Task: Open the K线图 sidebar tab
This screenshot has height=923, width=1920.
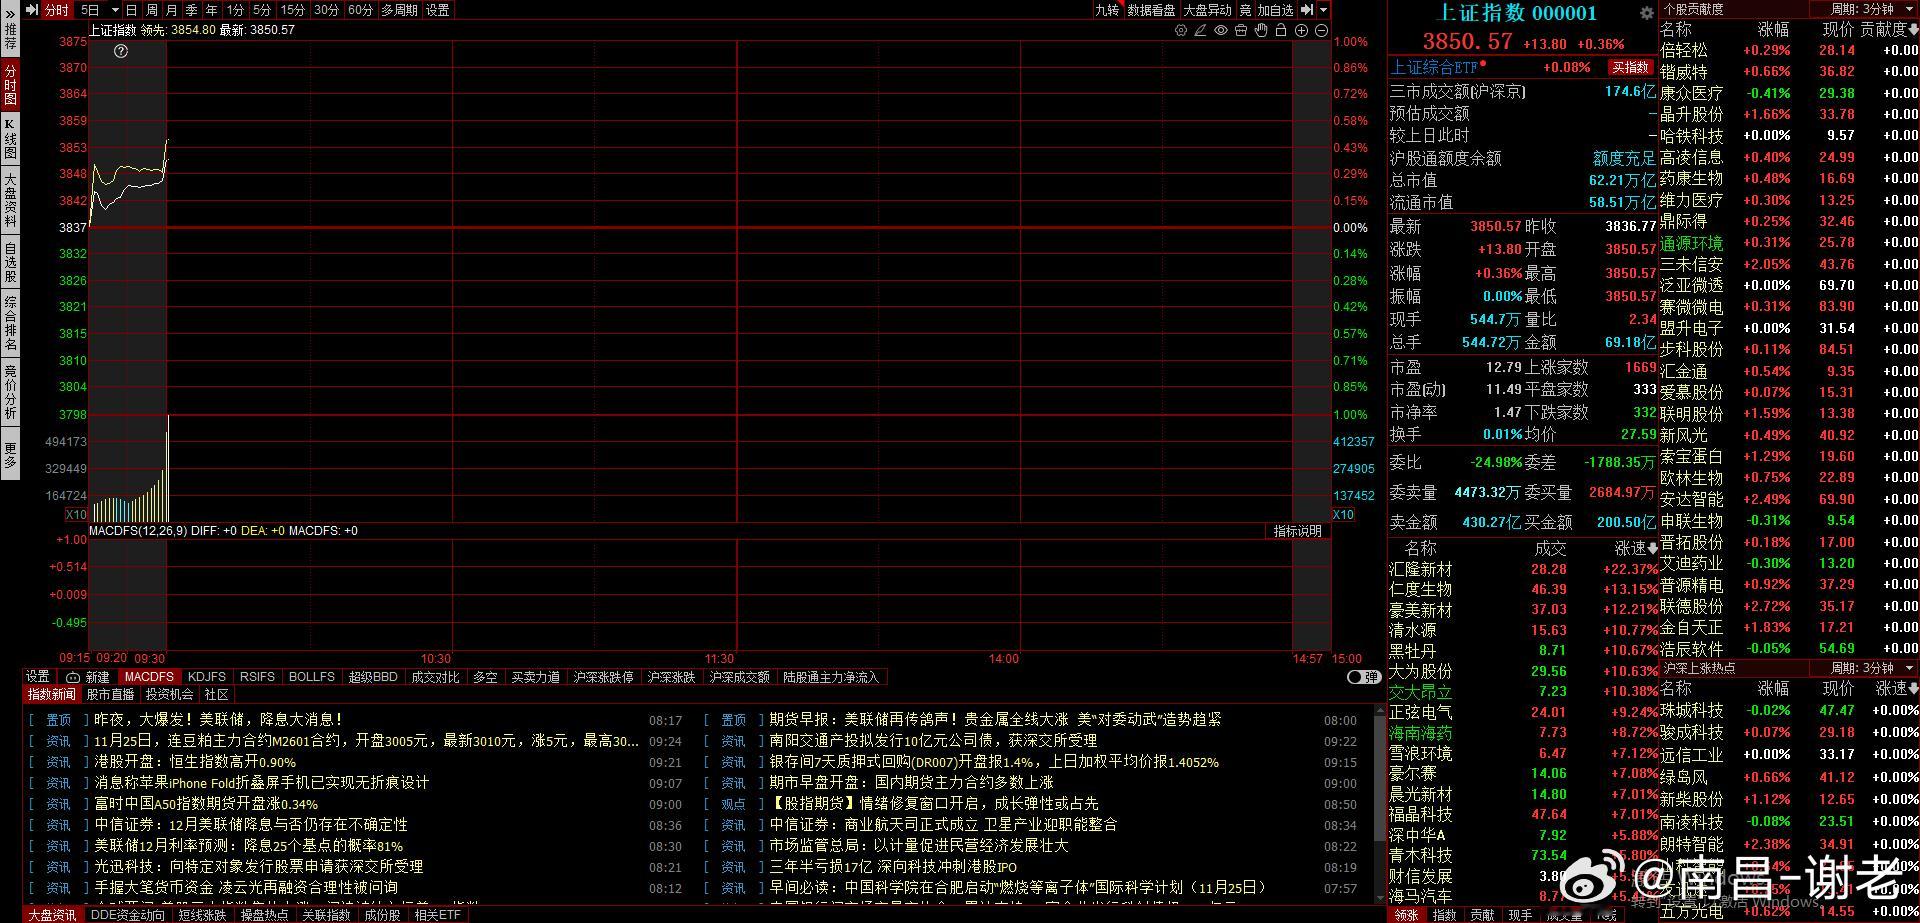Action: [x=10, y=138]
